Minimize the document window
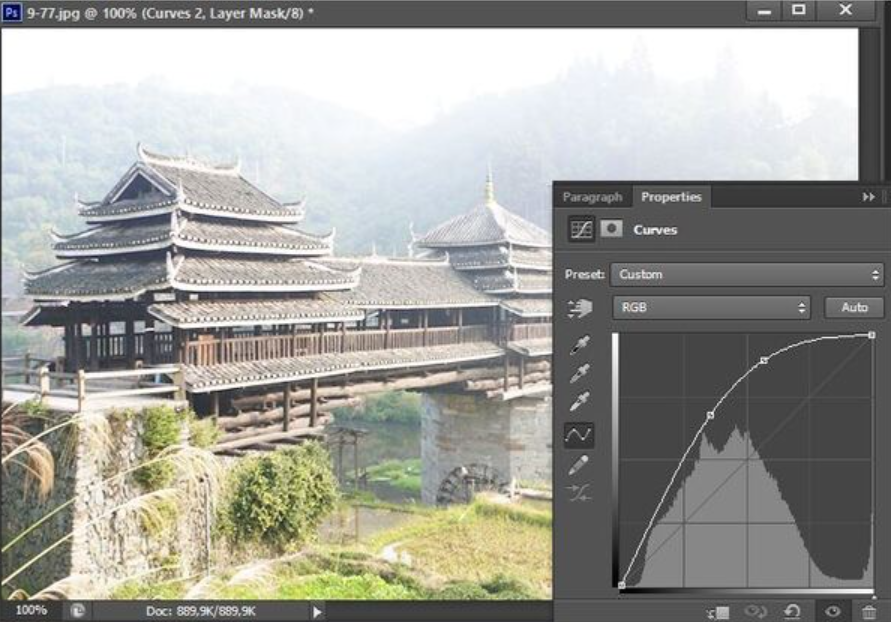The height and width of the screenshot is (622, 891). 764,11
